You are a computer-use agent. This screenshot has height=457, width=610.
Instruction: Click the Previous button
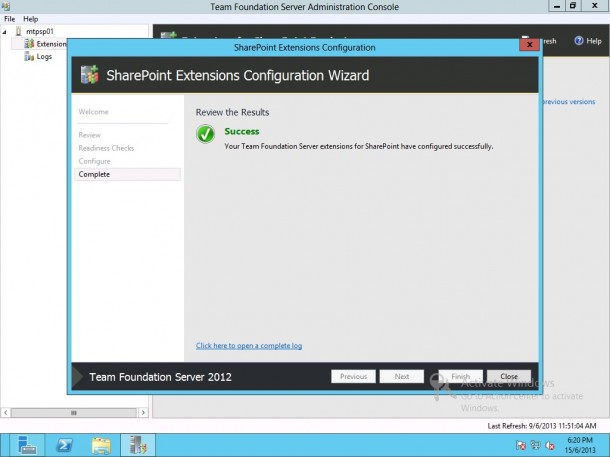pyautogui.click(x=353, y=376)
